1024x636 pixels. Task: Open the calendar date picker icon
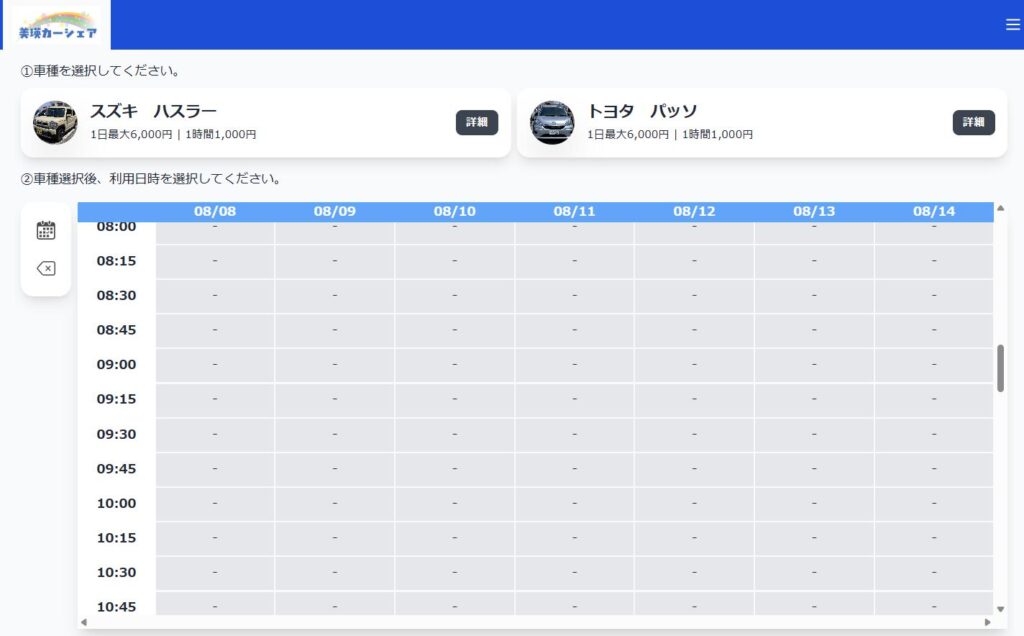coord(46,231)
